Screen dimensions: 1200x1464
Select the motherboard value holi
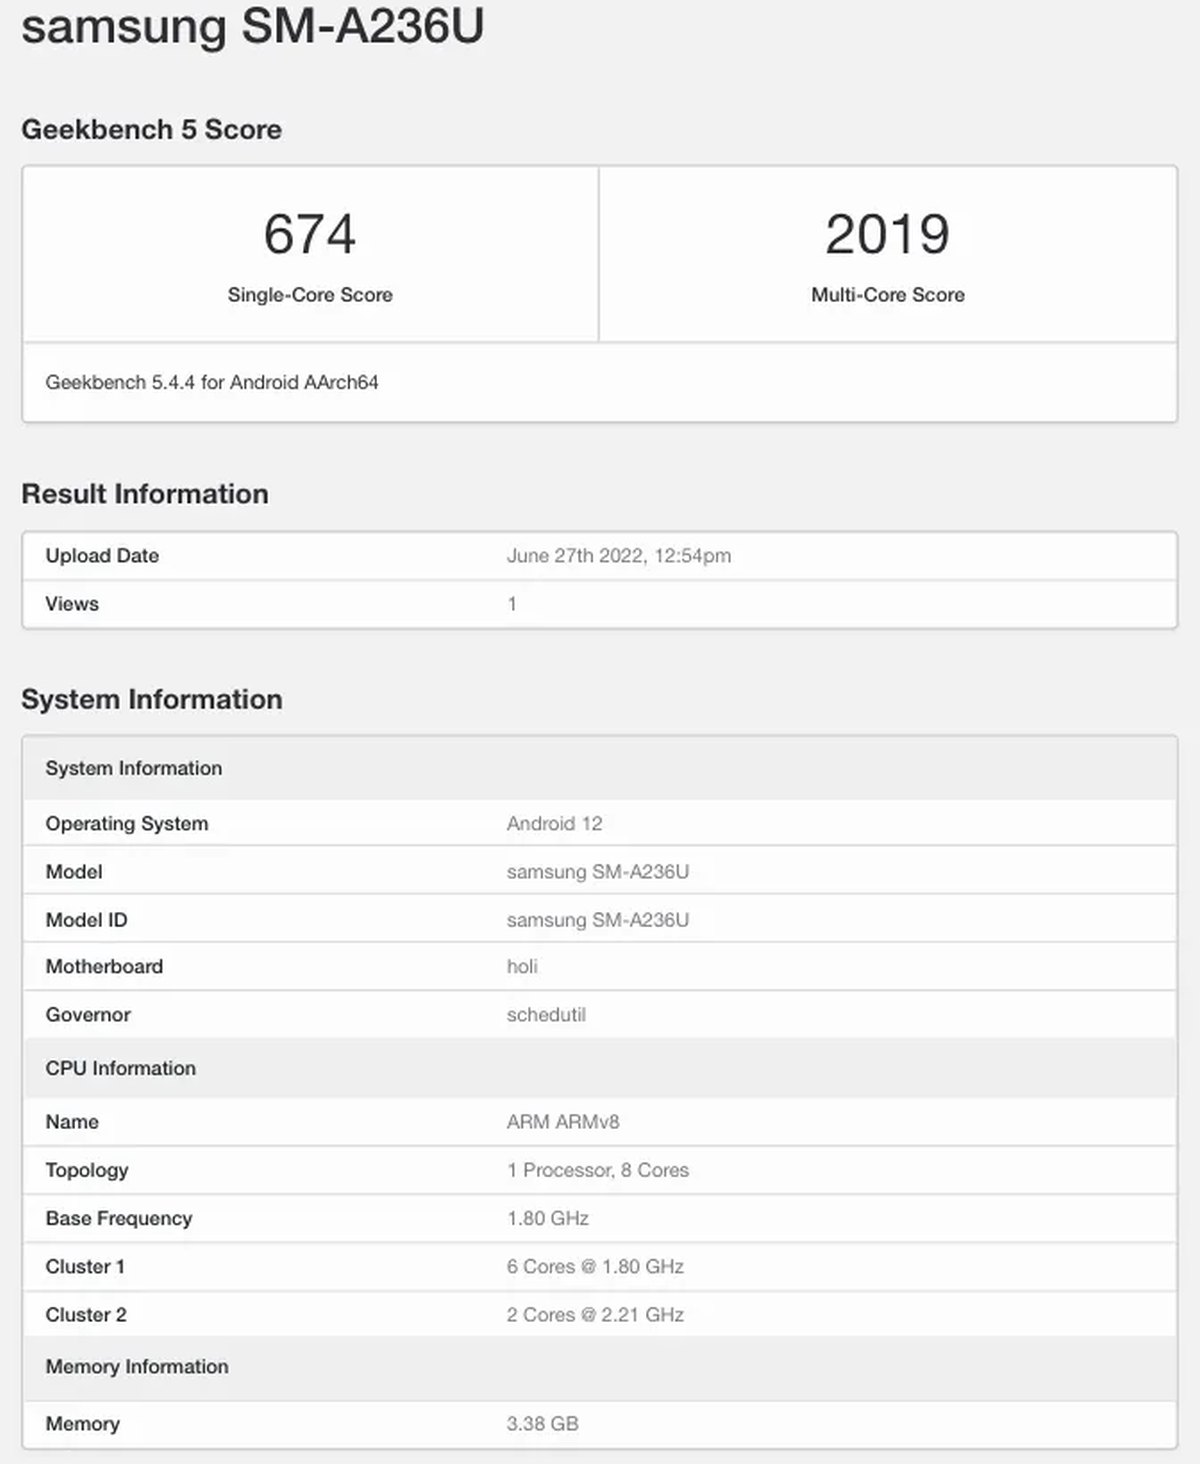click(x=522, y=967)
